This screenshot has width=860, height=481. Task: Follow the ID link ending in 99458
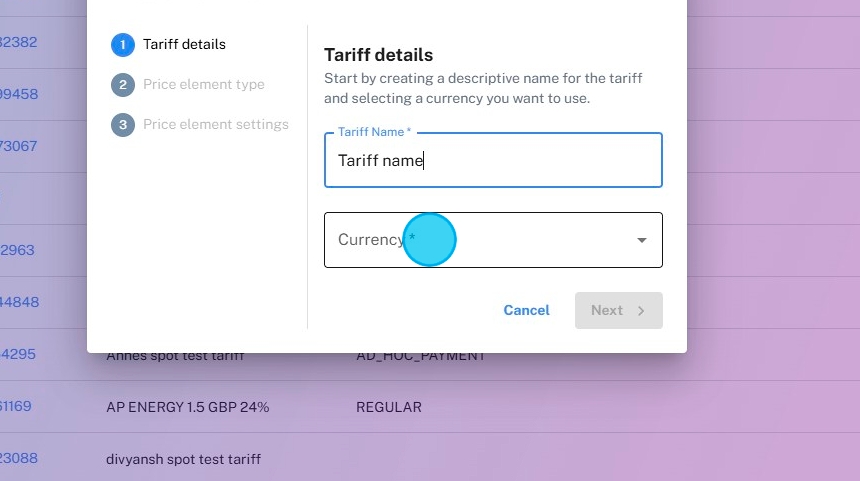pos(18,94)
